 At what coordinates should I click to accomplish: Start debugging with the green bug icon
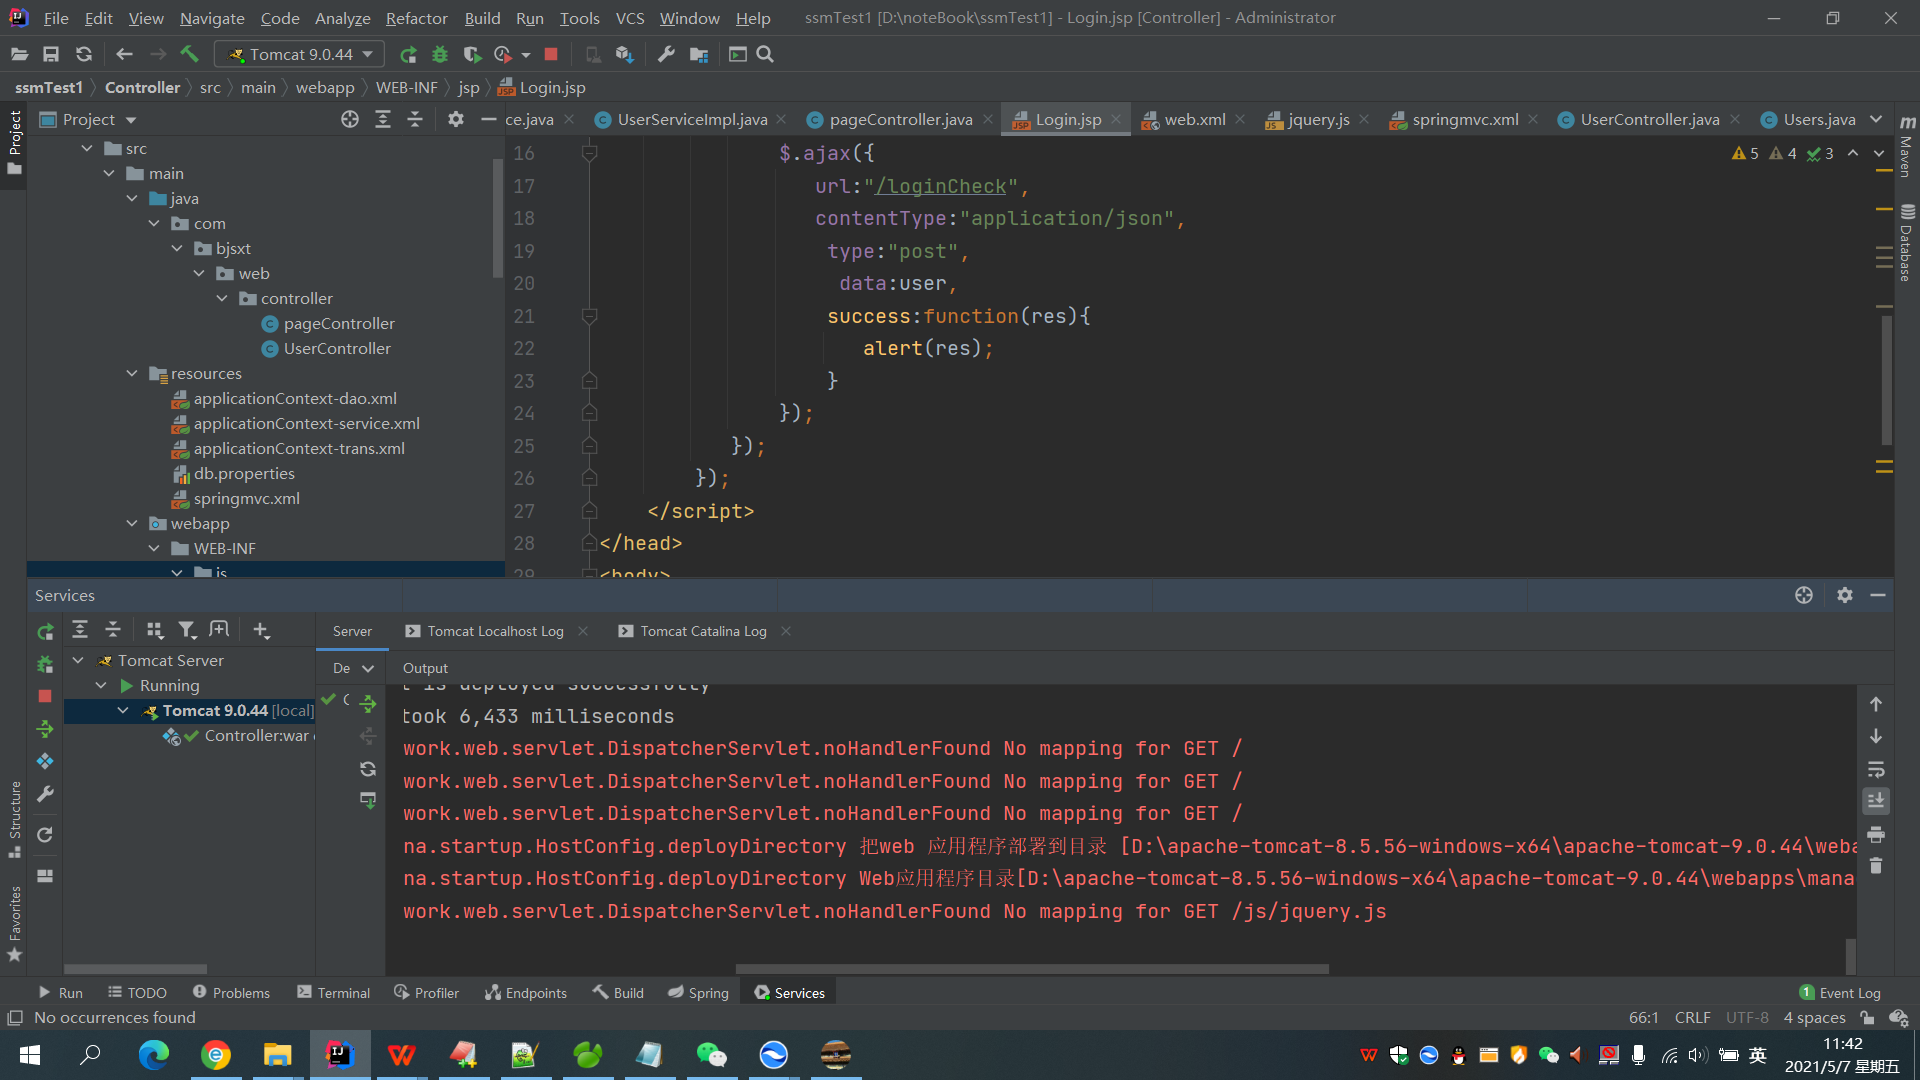coord(440,54)
